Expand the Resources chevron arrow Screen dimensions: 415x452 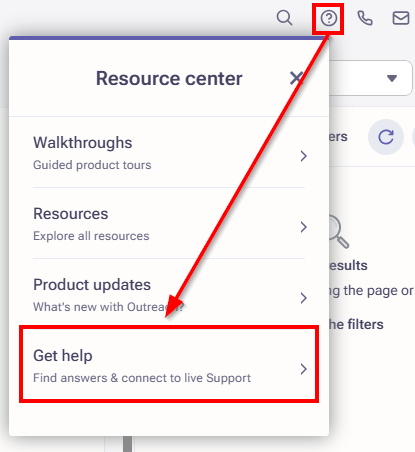click(303, 227)
